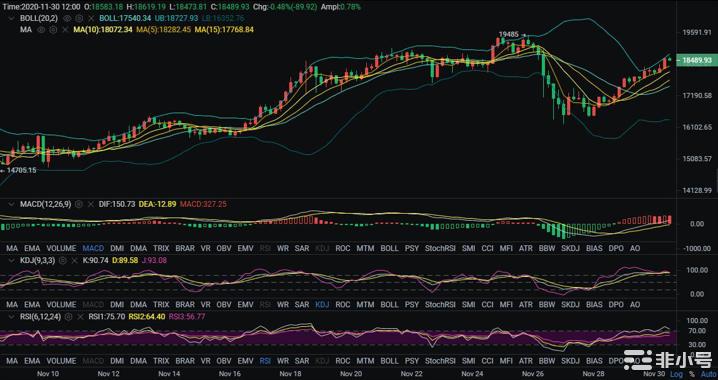Open RSI(6,12,24) settings gear
This screenshot has width=718, height=380.
coord(69,316)
